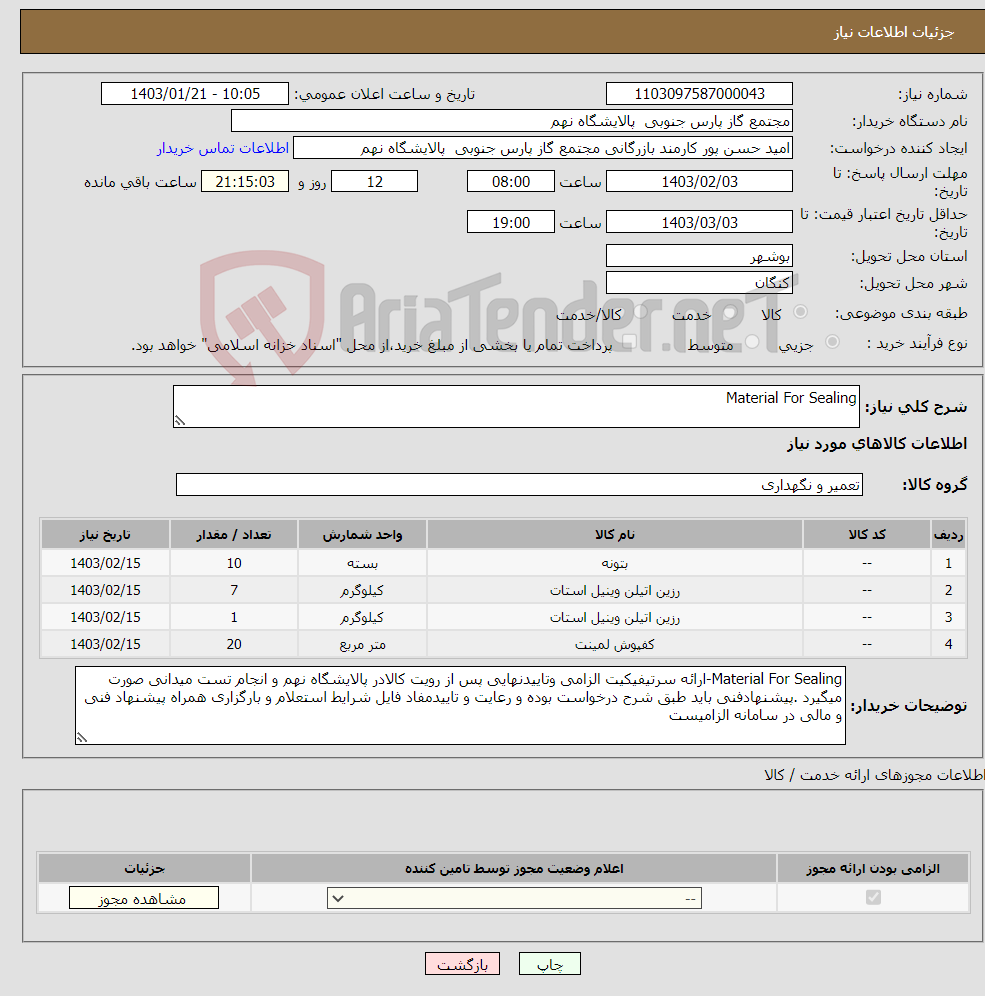The width and height of the screenshot is (985, 996).
Task: Click the unit متر مربع in row 4
Action: (x=362, y=644)
